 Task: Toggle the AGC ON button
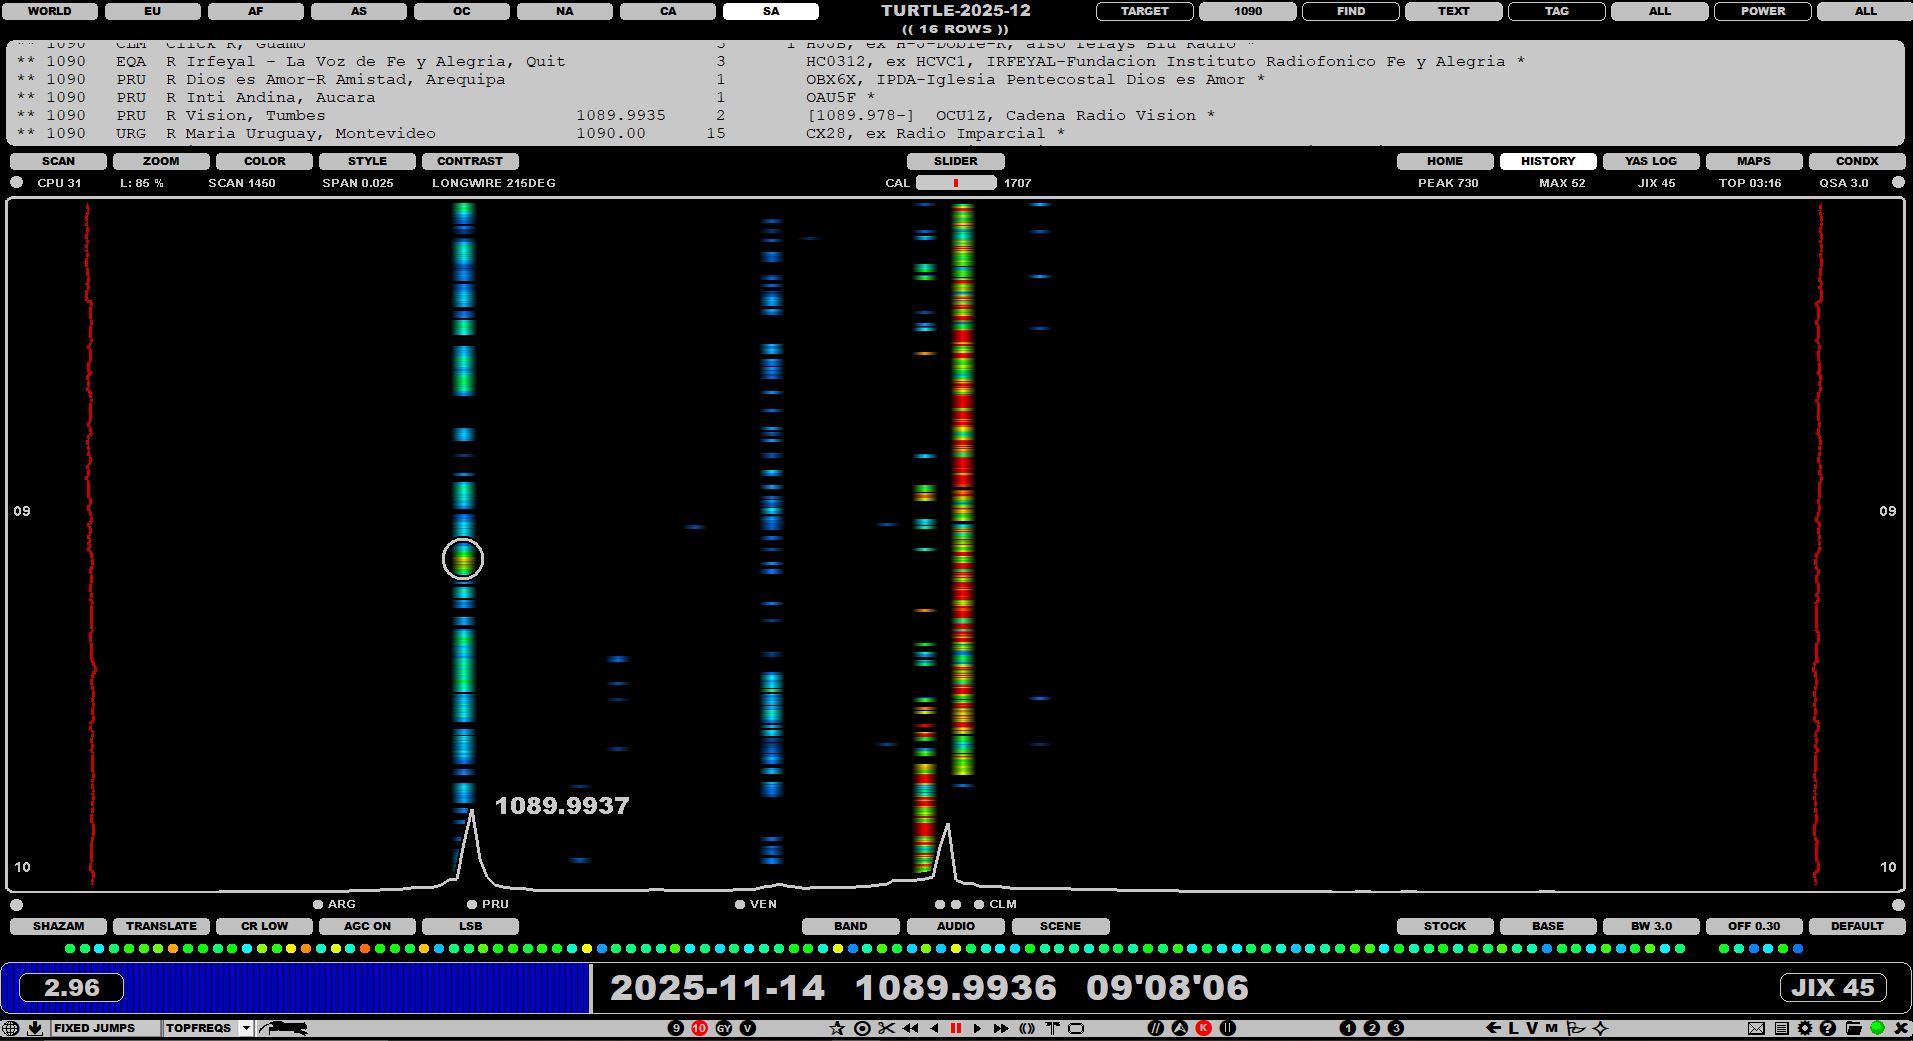point(367,926)
